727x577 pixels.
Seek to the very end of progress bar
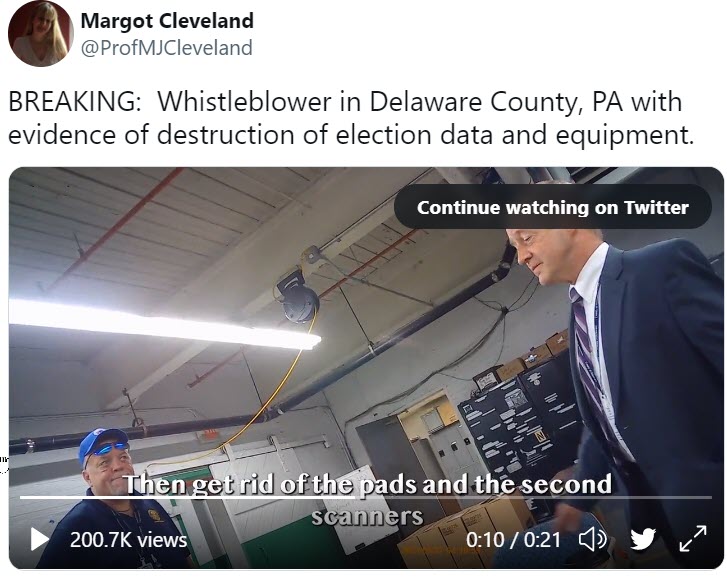click(710, 498)
